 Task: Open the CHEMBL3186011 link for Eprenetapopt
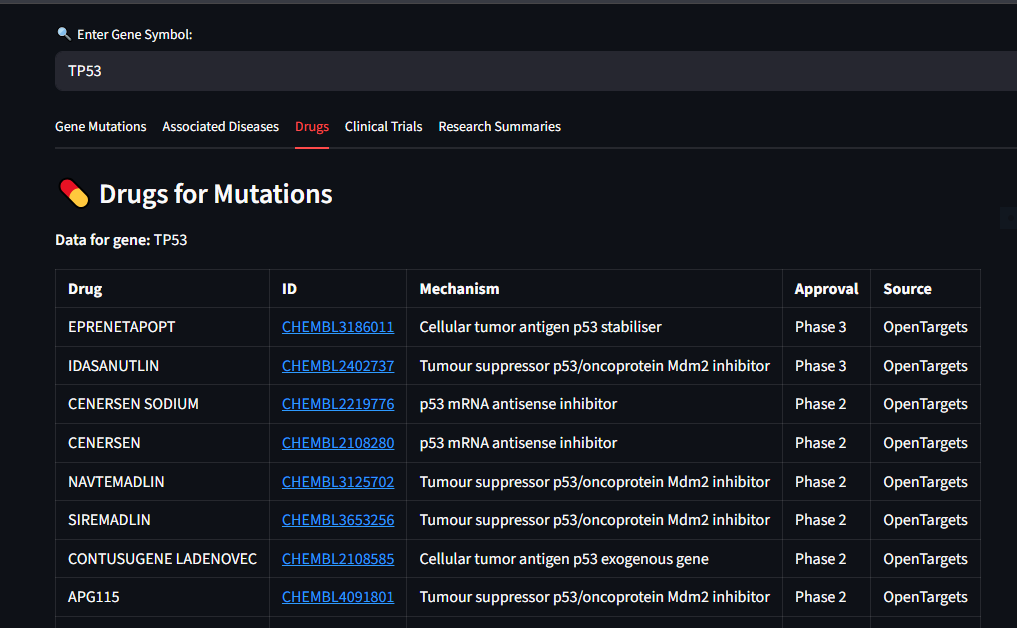point(338,327)
